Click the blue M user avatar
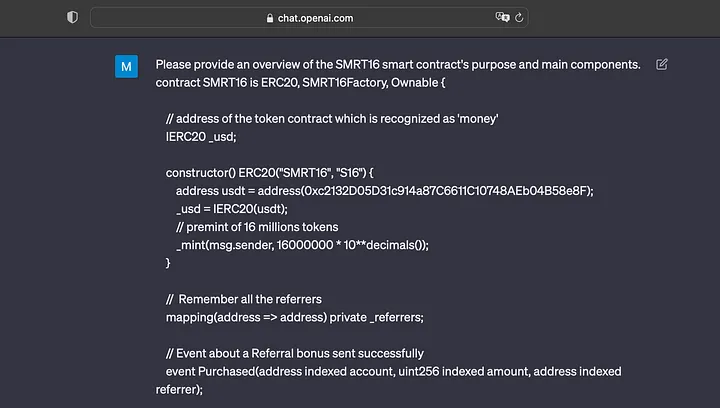This screenshot has width=720, height=408. [x=126, y=67]
